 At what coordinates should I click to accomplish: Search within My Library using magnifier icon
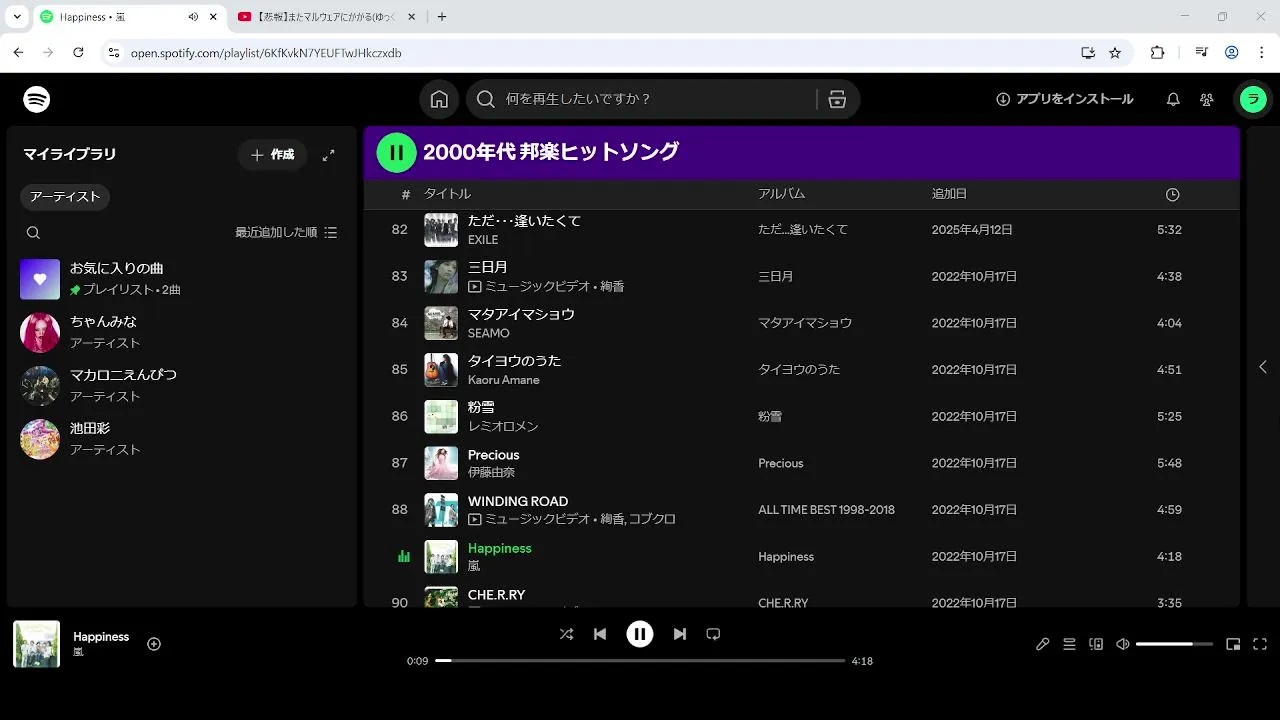click(x=33, y=232)
